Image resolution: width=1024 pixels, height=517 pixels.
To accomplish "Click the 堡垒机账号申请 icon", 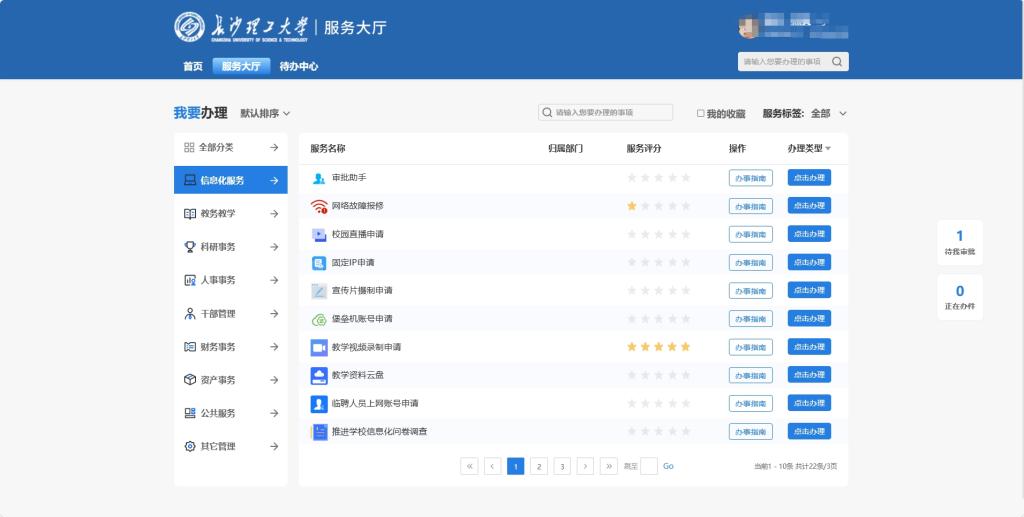I will coord(319,319).
